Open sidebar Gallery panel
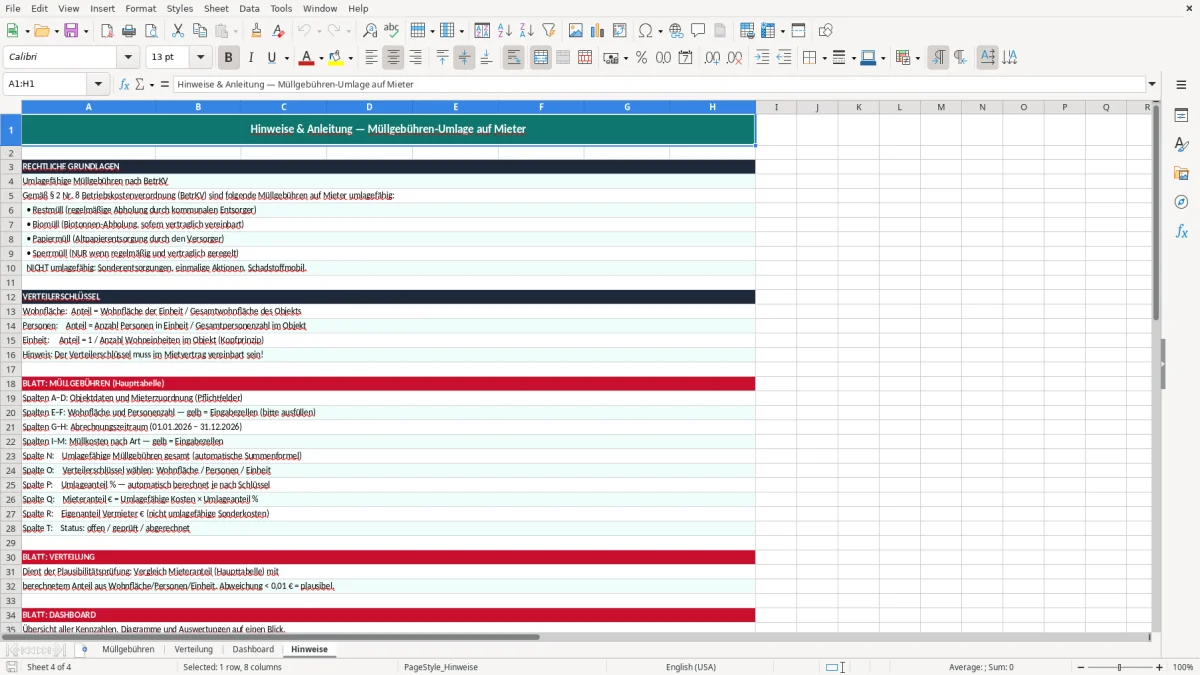The image size is (1200, 675). coord(1181,174)
